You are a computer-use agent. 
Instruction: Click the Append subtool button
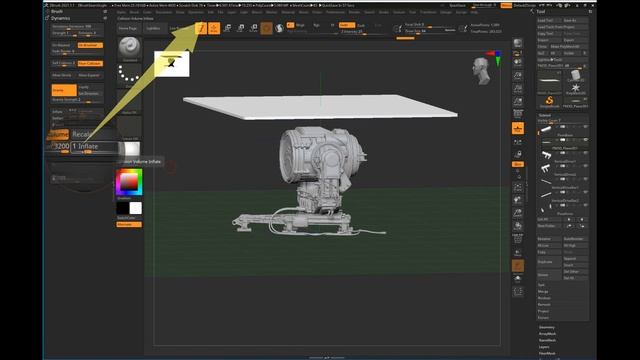(x=576, y=258)
